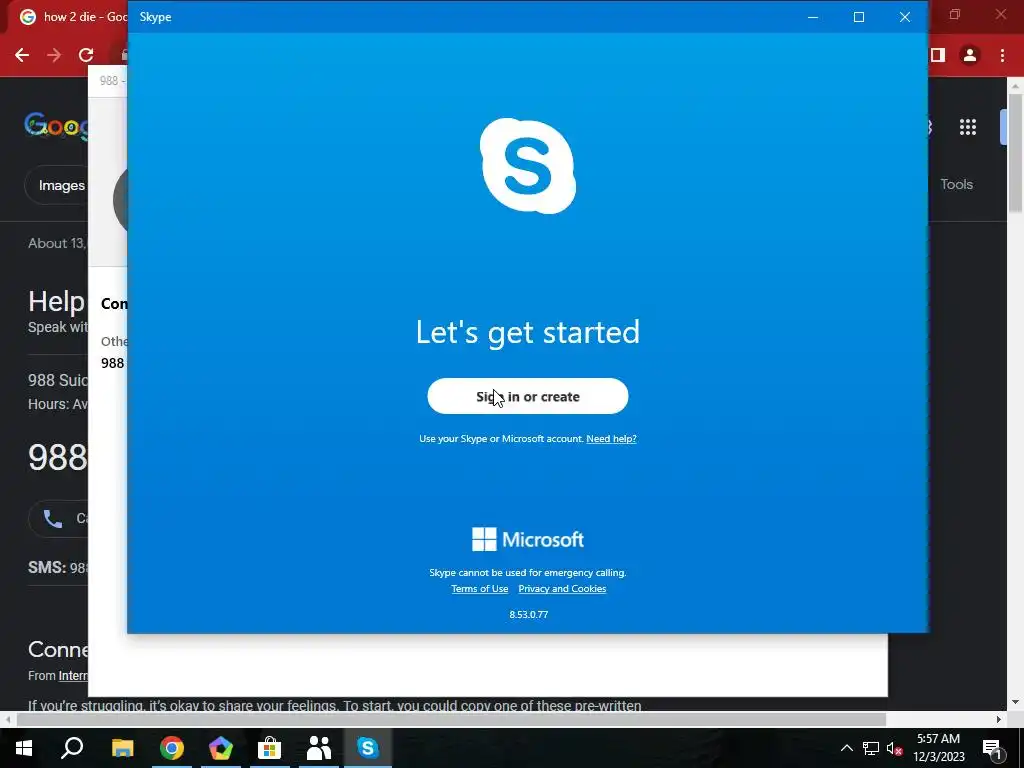Image resolution: width=1024 pixels, height=768 pixels.
Task: Open the network icon in the tray
Action: (x=871, y=748)
